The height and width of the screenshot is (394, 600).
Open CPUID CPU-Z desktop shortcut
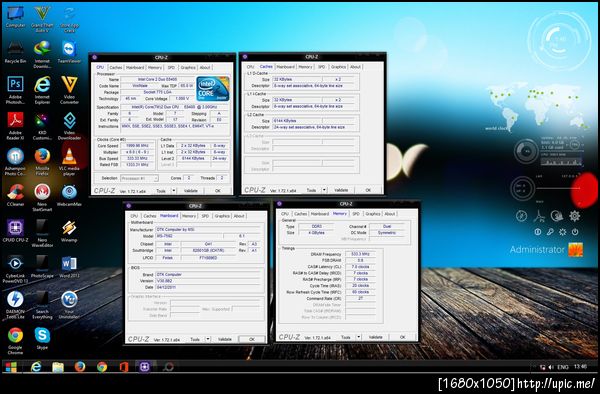[x=15, y=231]
